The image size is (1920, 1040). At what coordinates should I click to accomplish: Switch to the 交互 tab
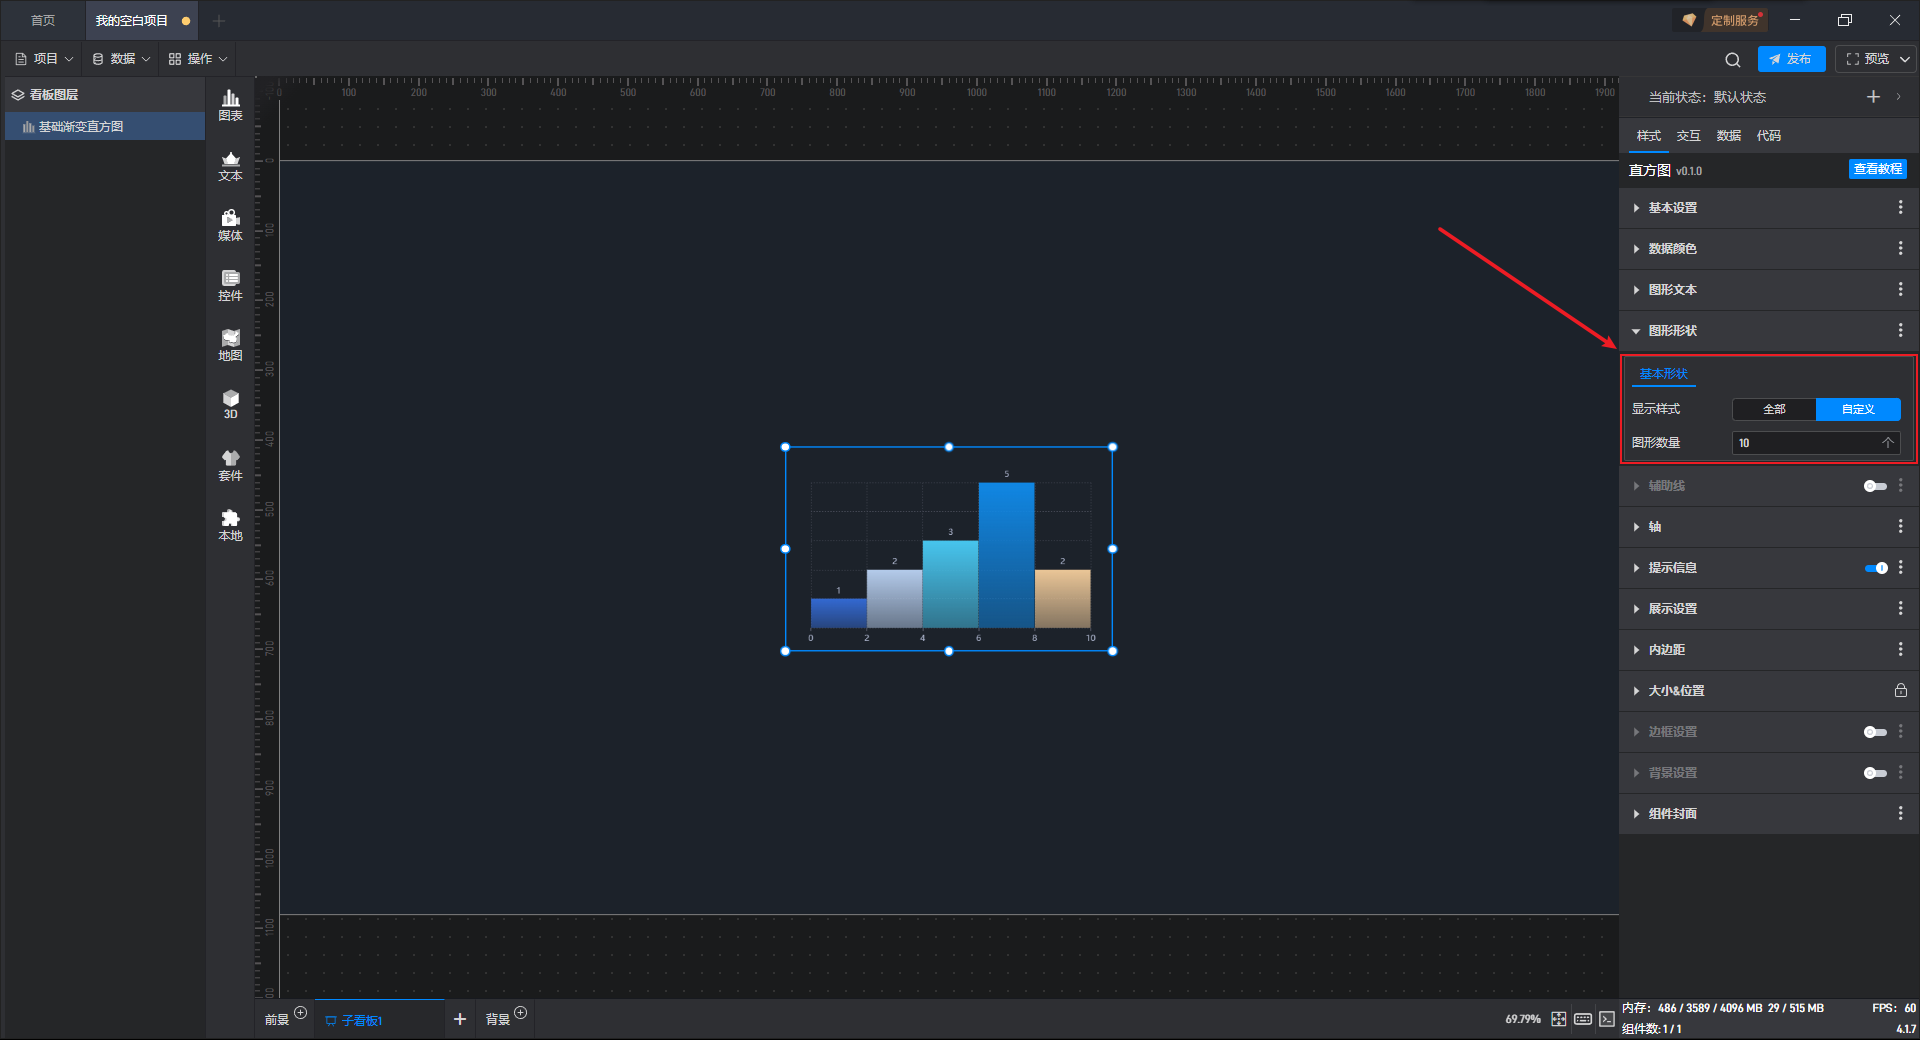tap(1688, 136)
